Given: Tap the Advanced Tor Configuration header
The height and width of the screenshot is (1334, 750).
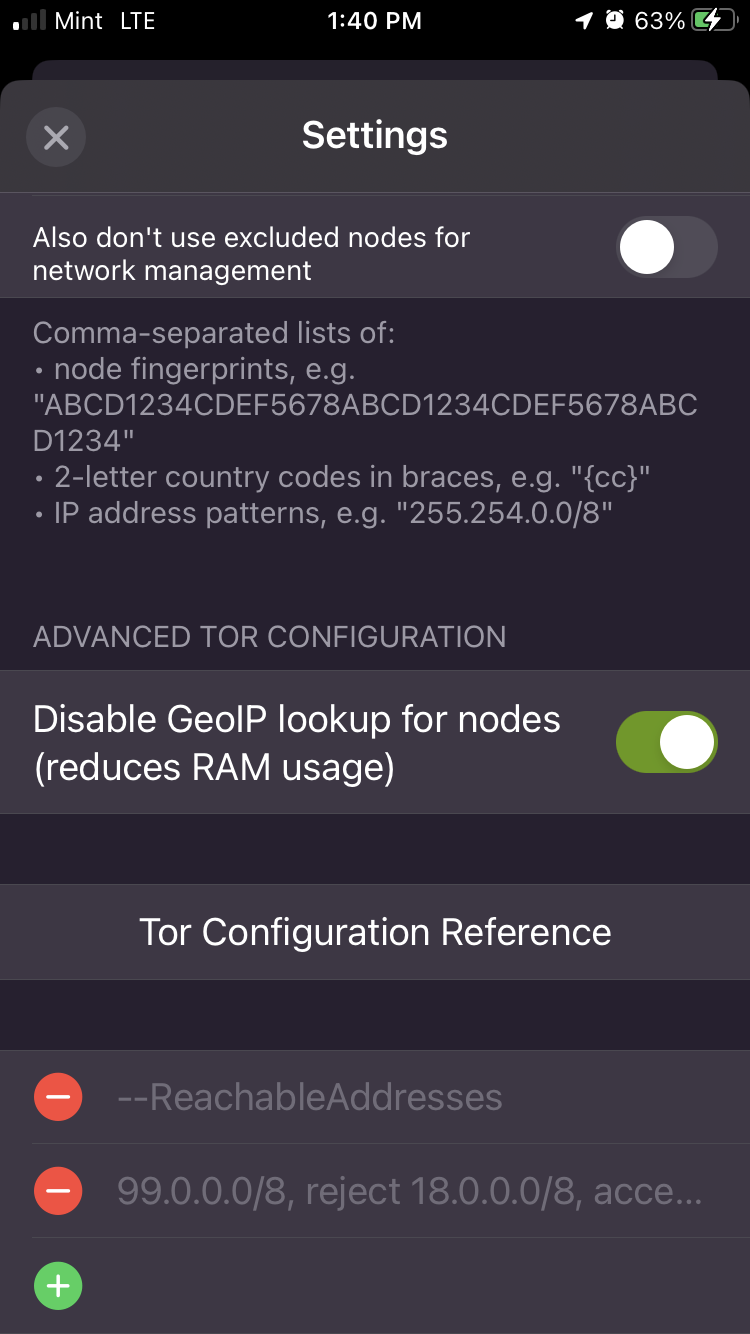Looking at the screenshot, I should coord(270,637).
